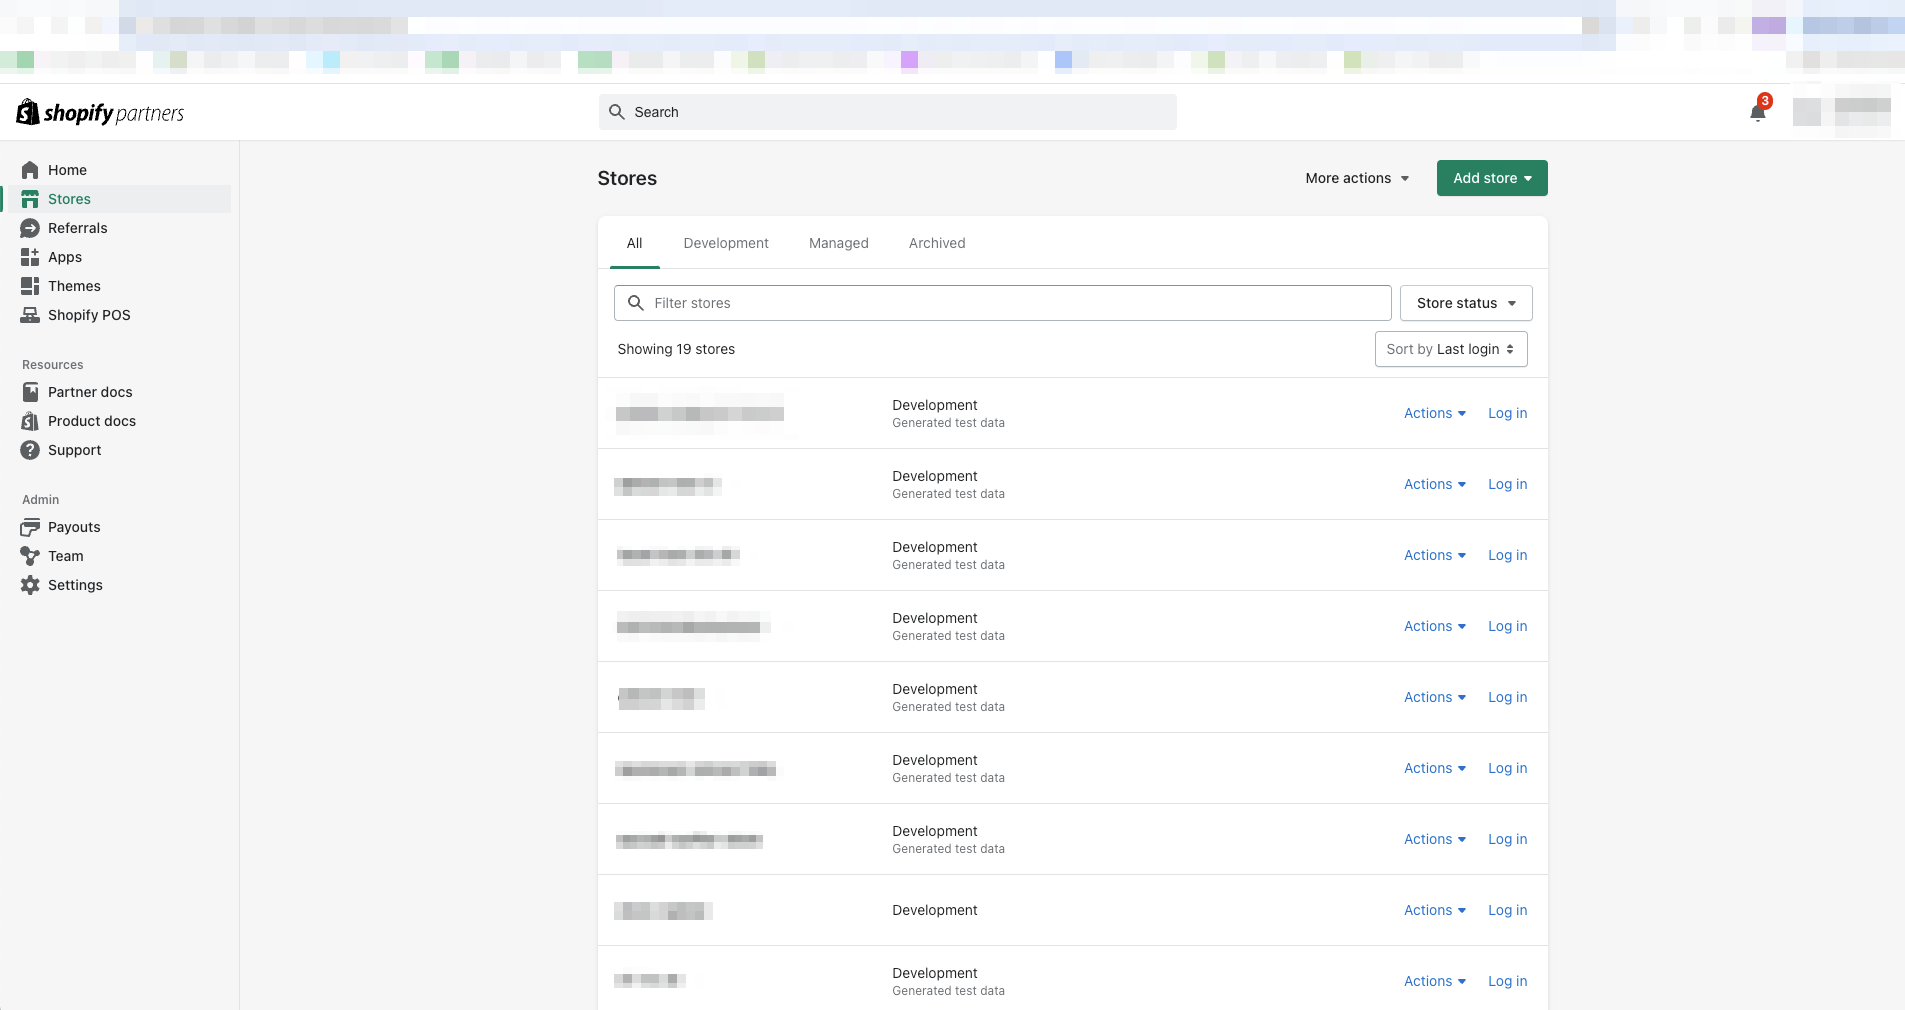
Task: Focus the top Search field
Action: 888,112
